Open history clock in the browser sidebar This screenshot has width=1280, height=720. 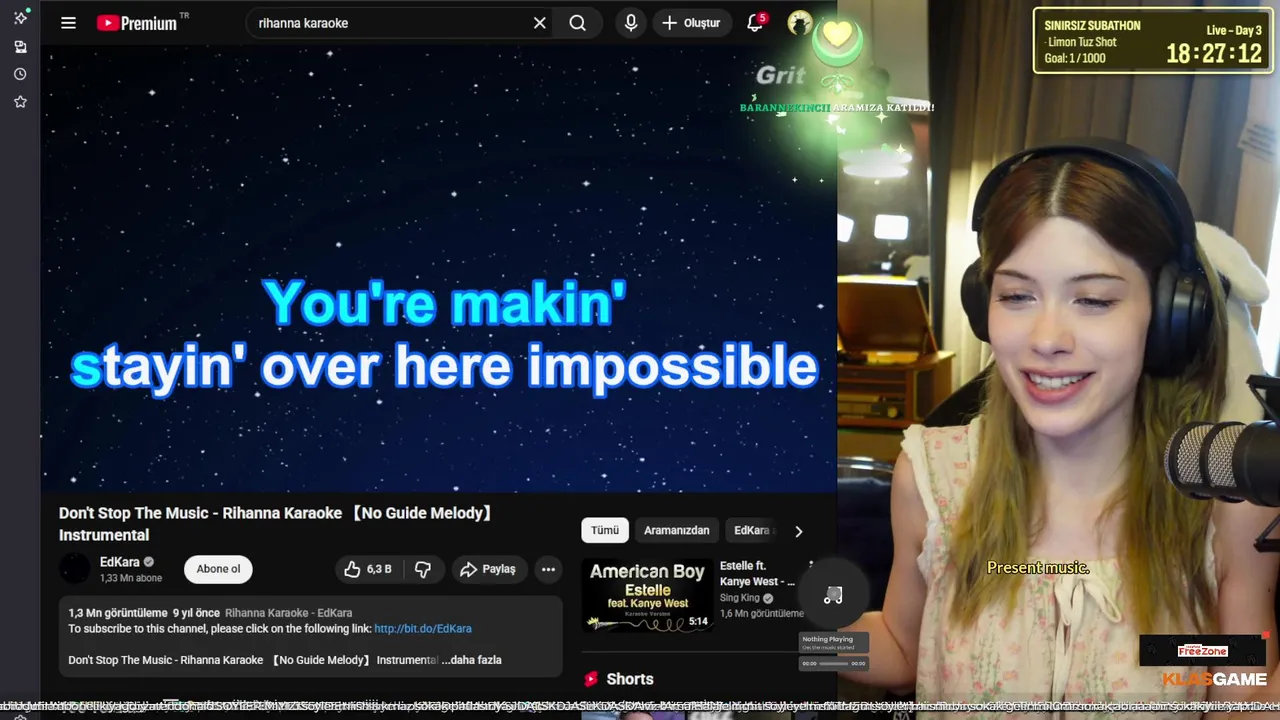click(20, 74)
